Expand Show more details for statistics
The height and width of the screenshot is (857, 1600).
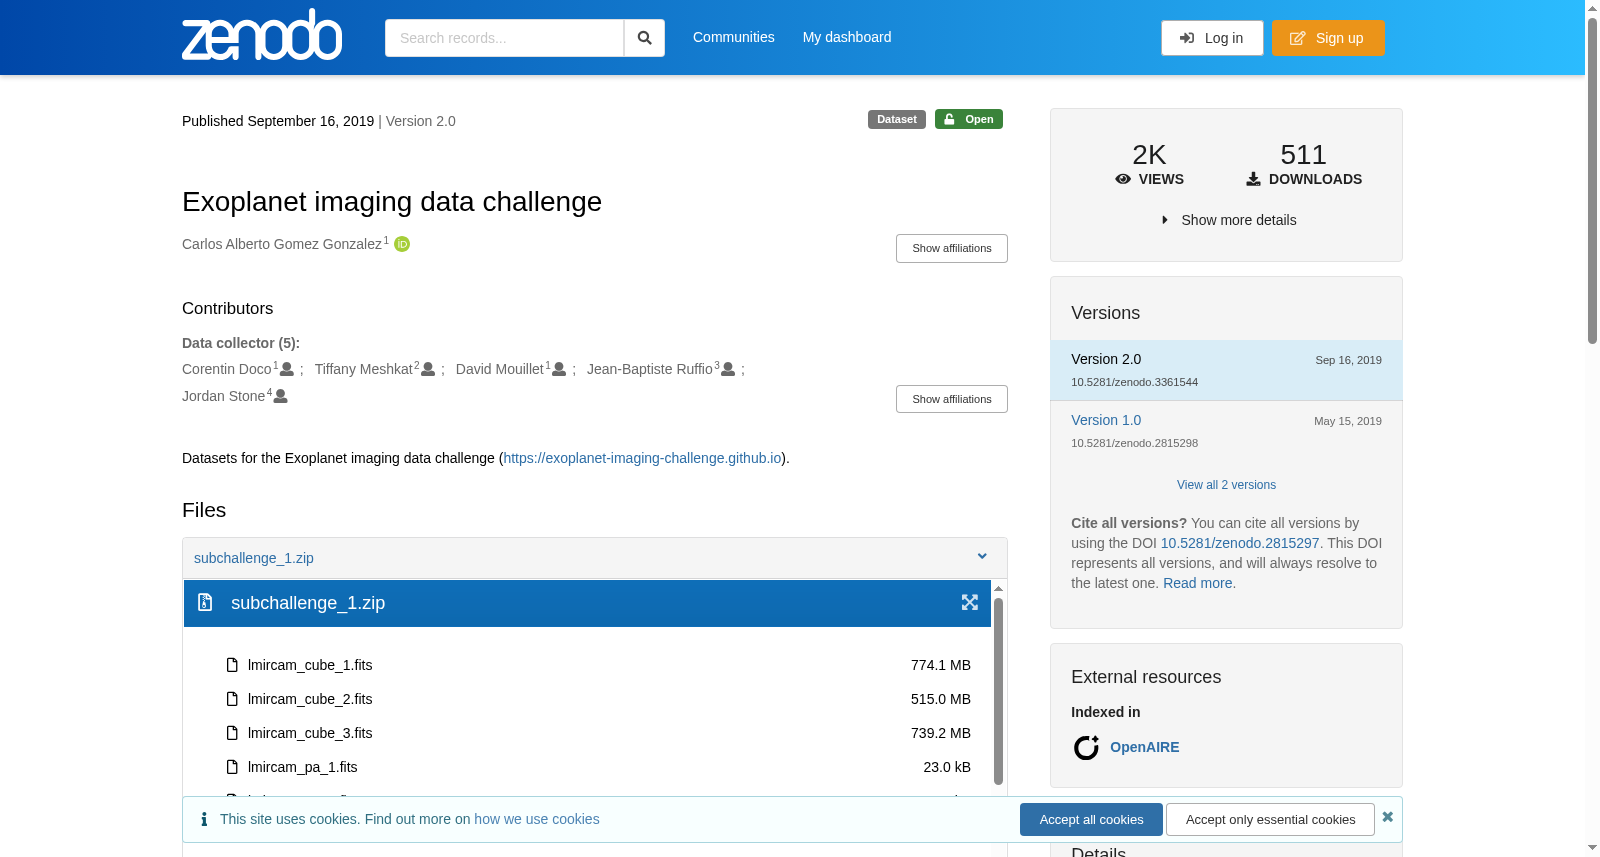[x=1228, y=220]
